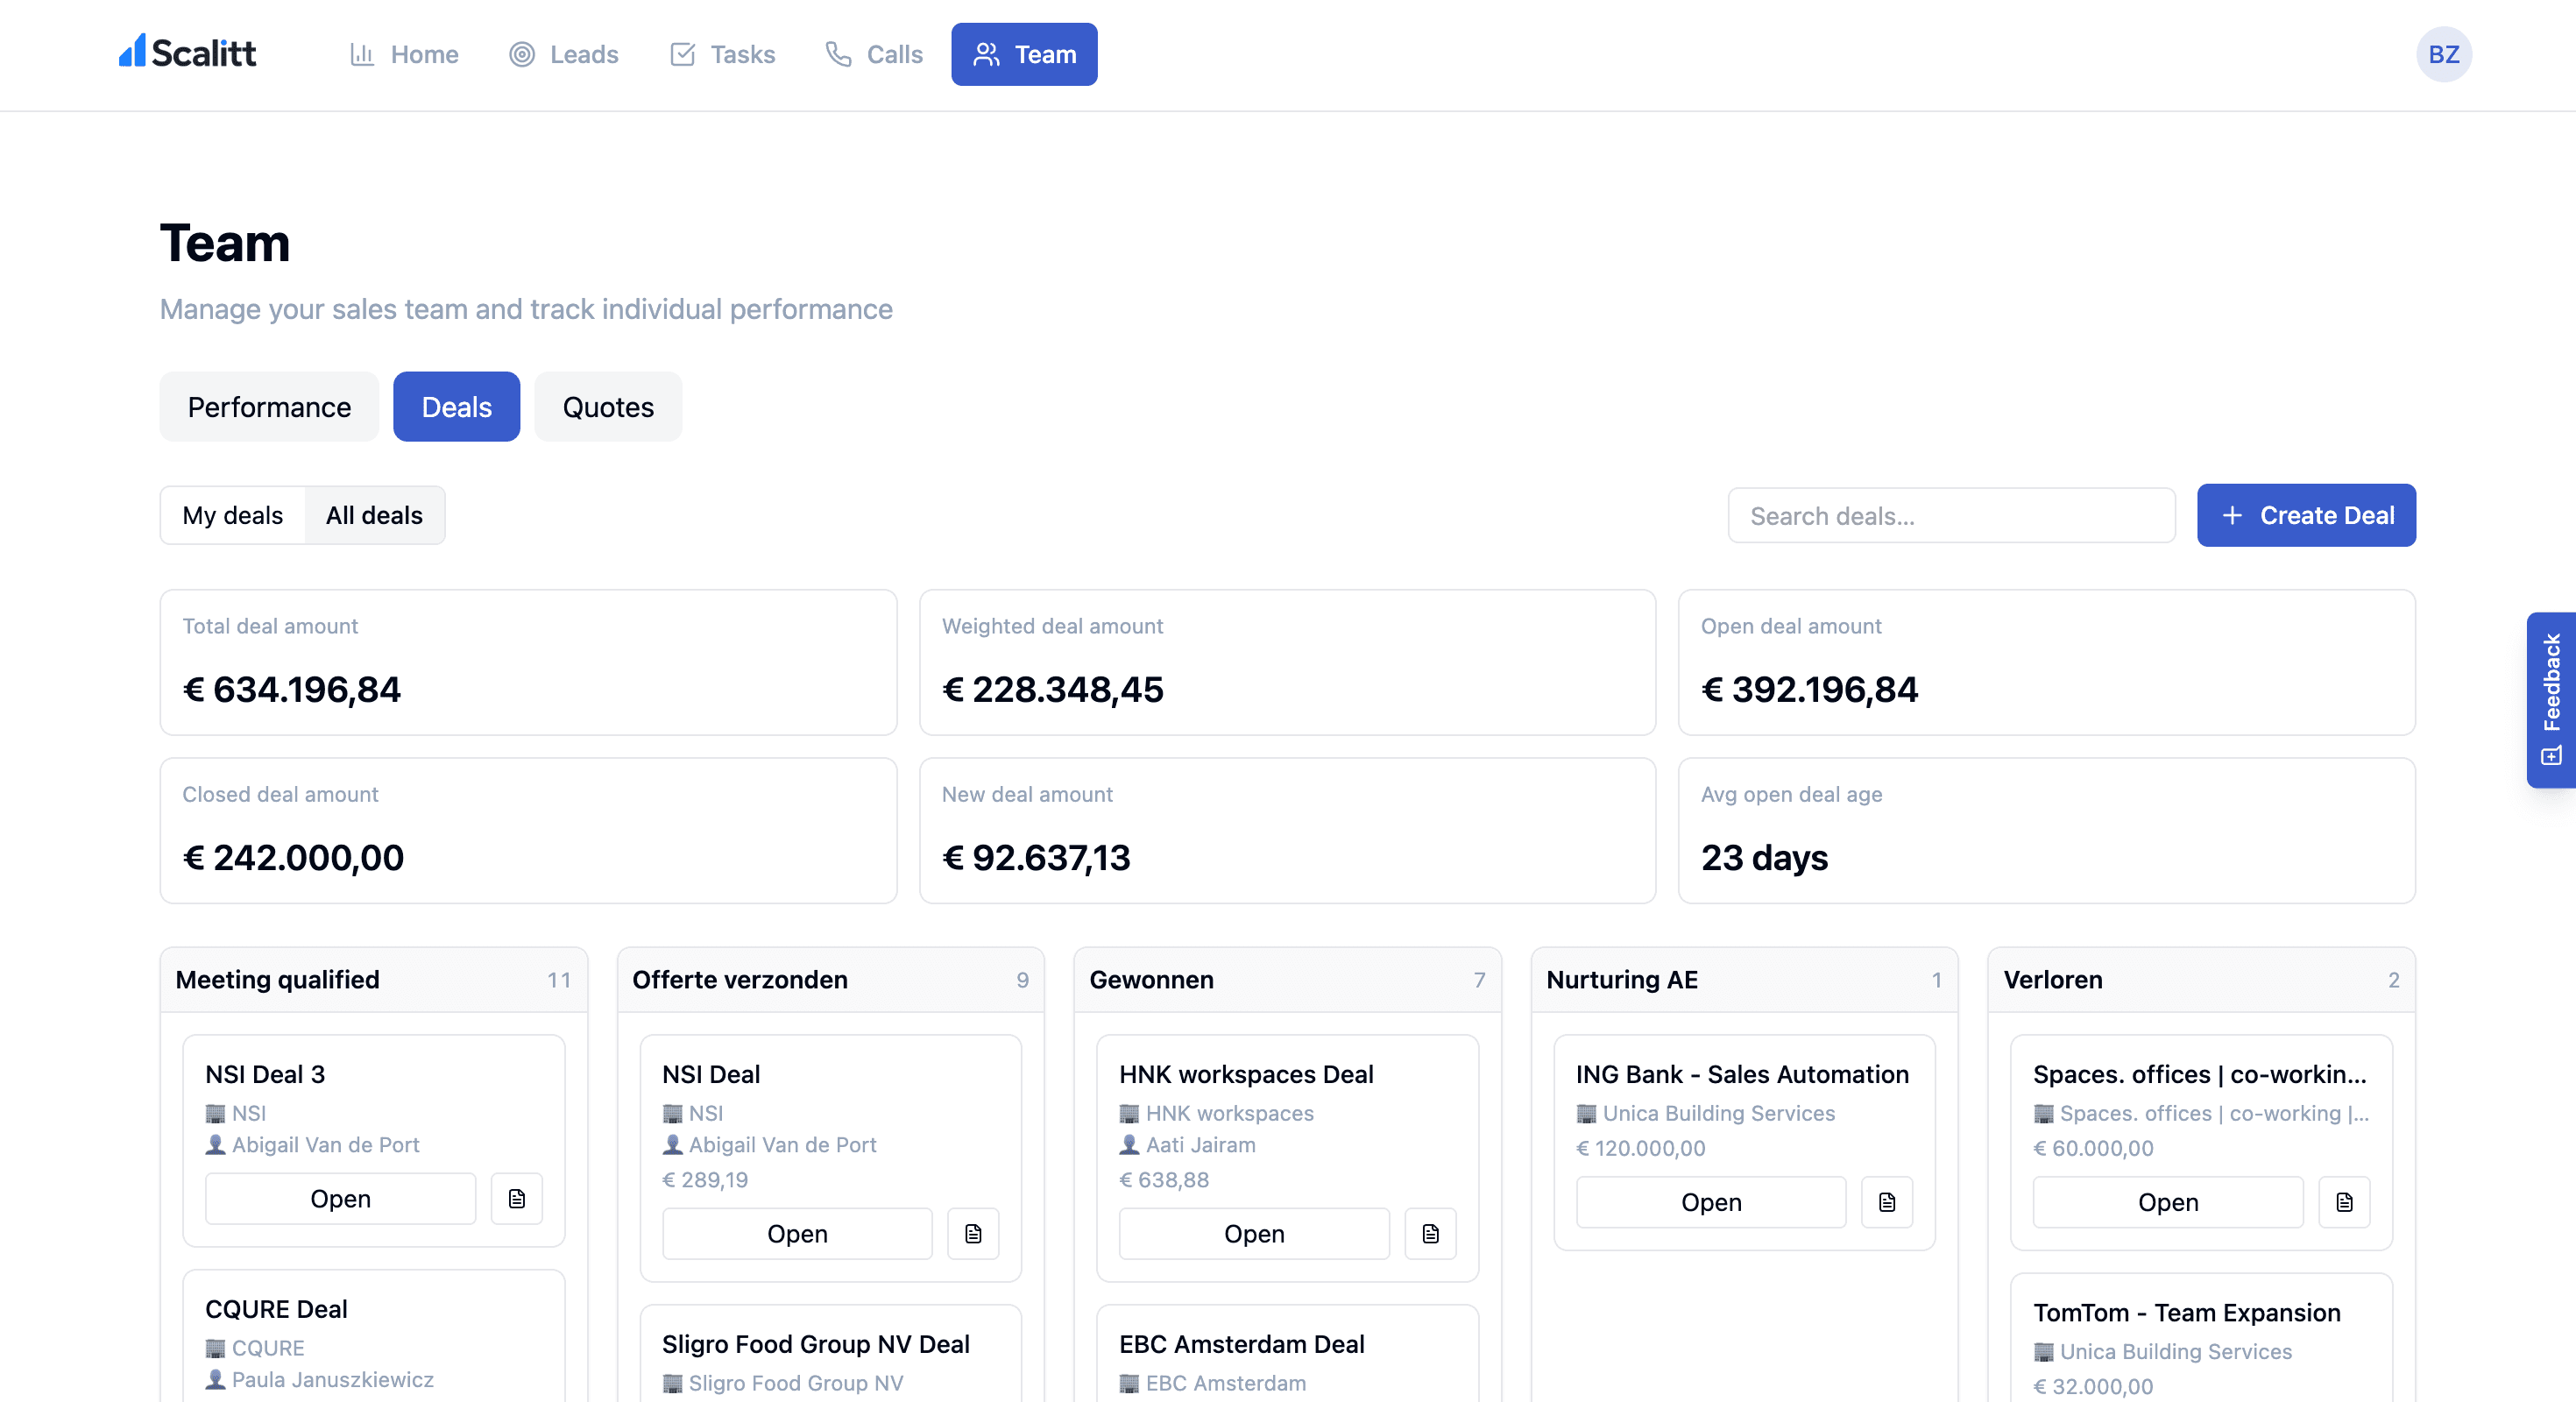Switch to My deals view
The height and width of the screenshot is (1402, 2576).
(x=232, y=515)
